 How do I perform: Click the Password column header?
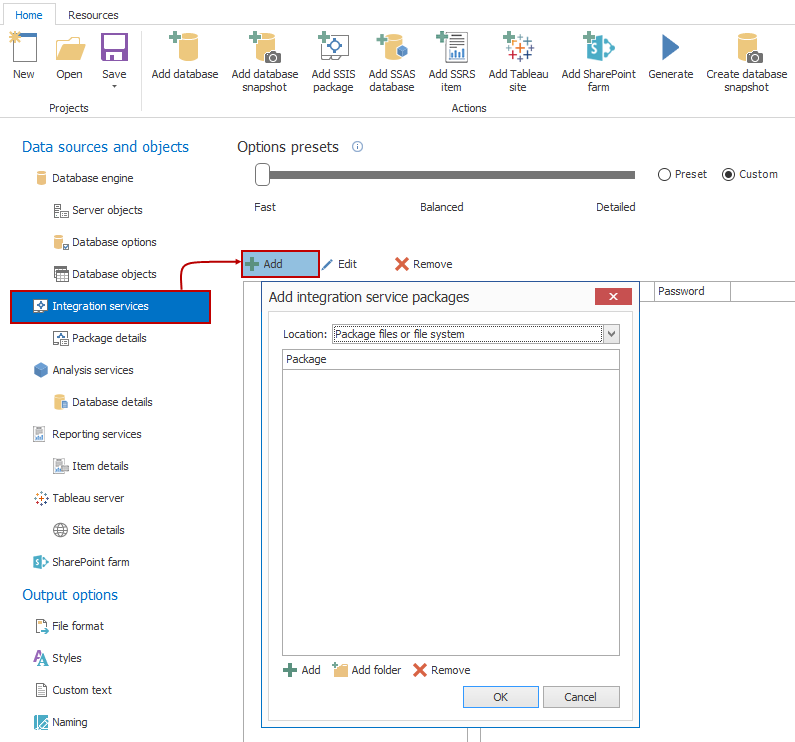coord(692,291)
